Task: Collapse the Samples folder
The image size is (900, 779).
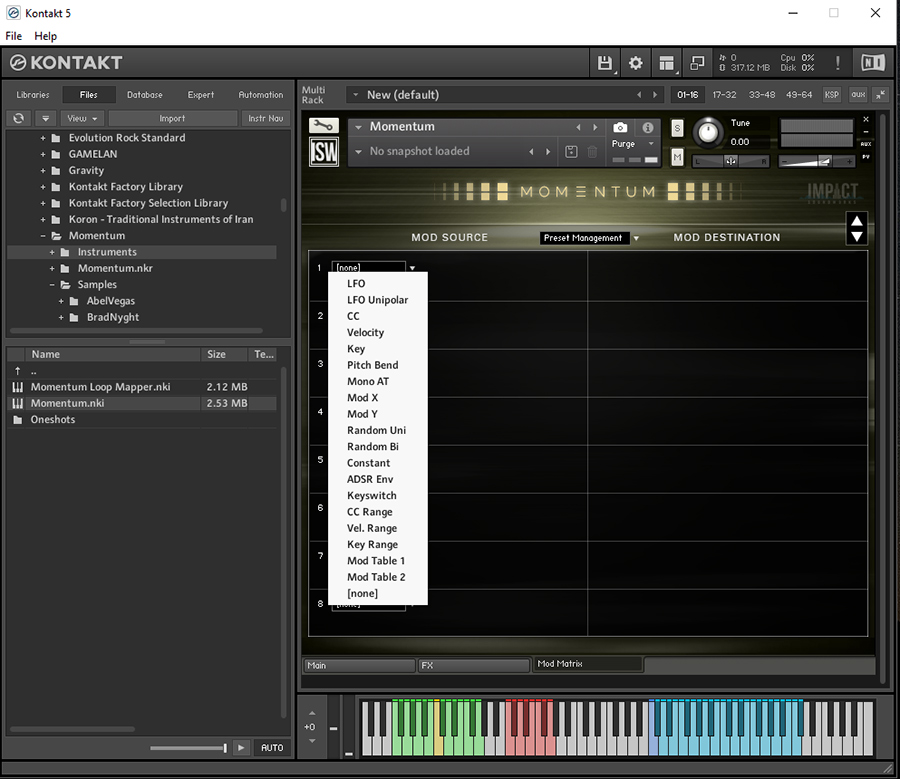Action: (52, 285)
